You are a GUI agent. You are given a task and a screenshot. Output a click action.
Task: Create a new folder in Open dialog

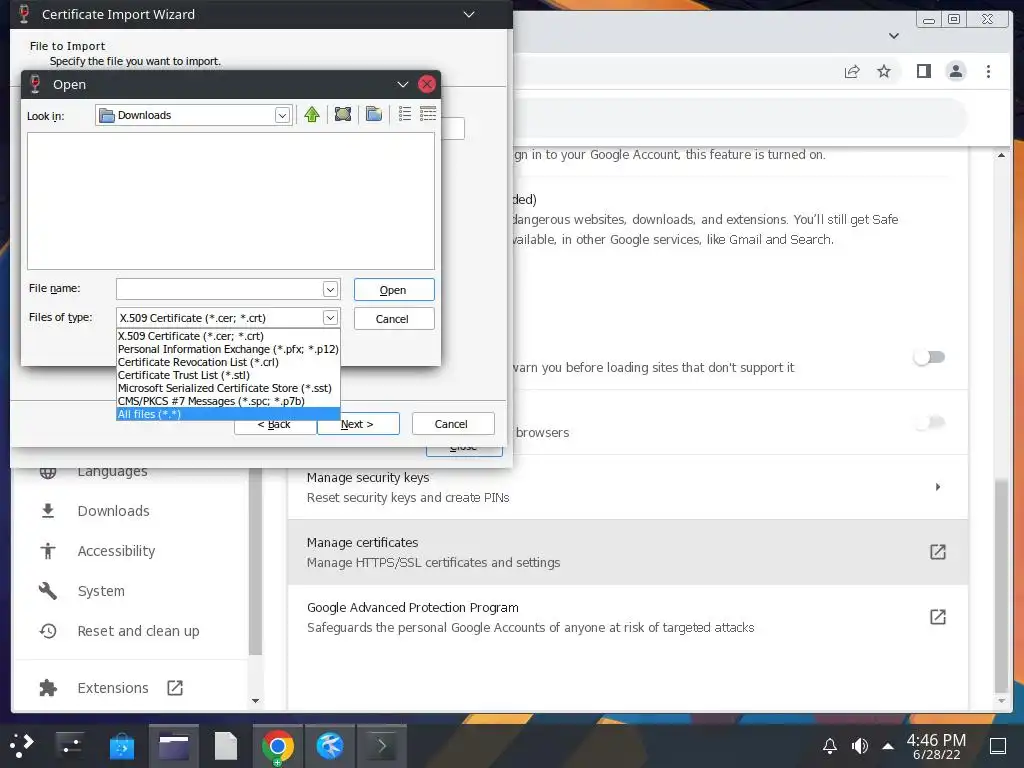374,114
